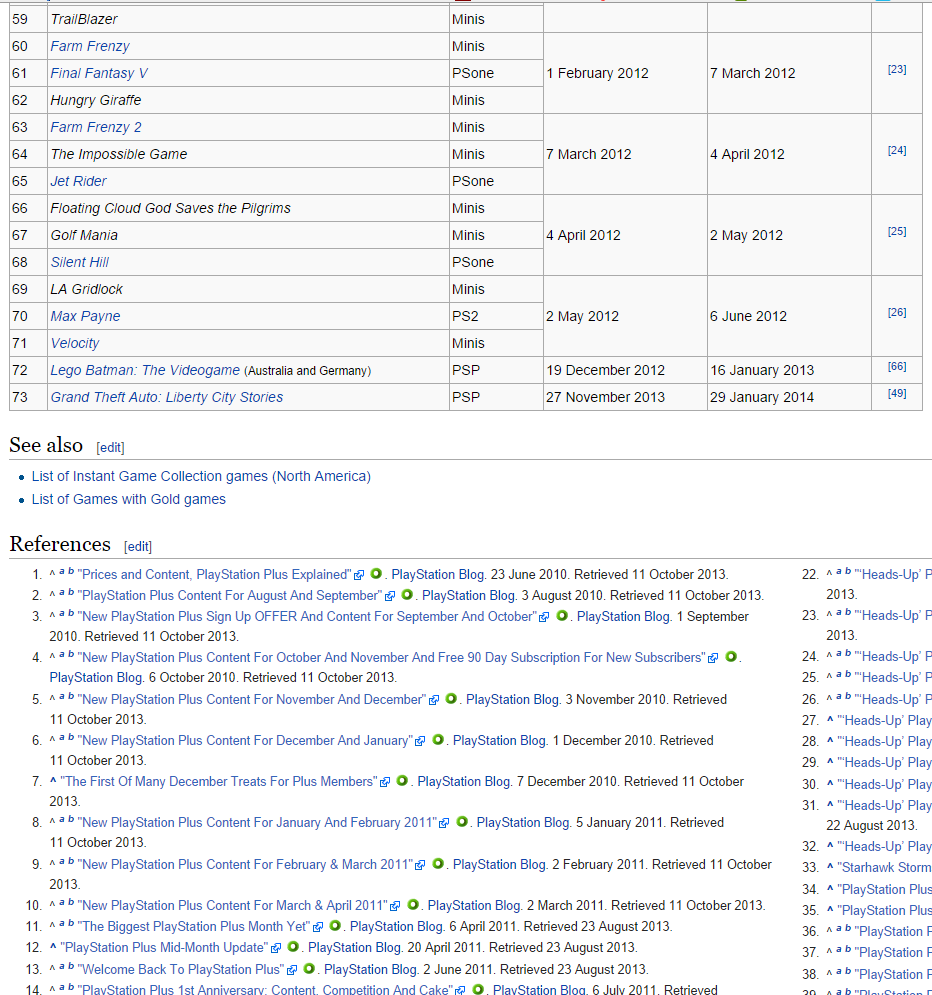Click green circle icon in reference 13 Welcome Back
The width and height of the screenshot is (932, 995).
[309, 969]
